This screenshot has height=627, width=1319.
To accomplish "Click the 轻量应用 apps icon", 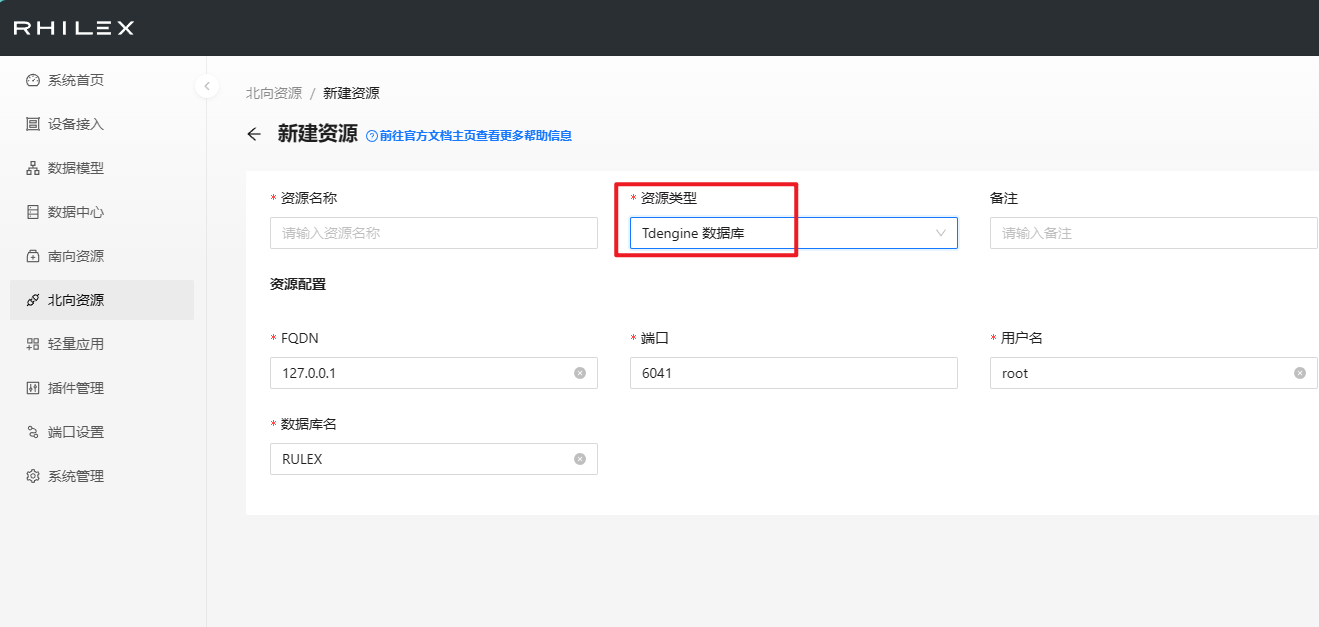I will coord(33,344).
